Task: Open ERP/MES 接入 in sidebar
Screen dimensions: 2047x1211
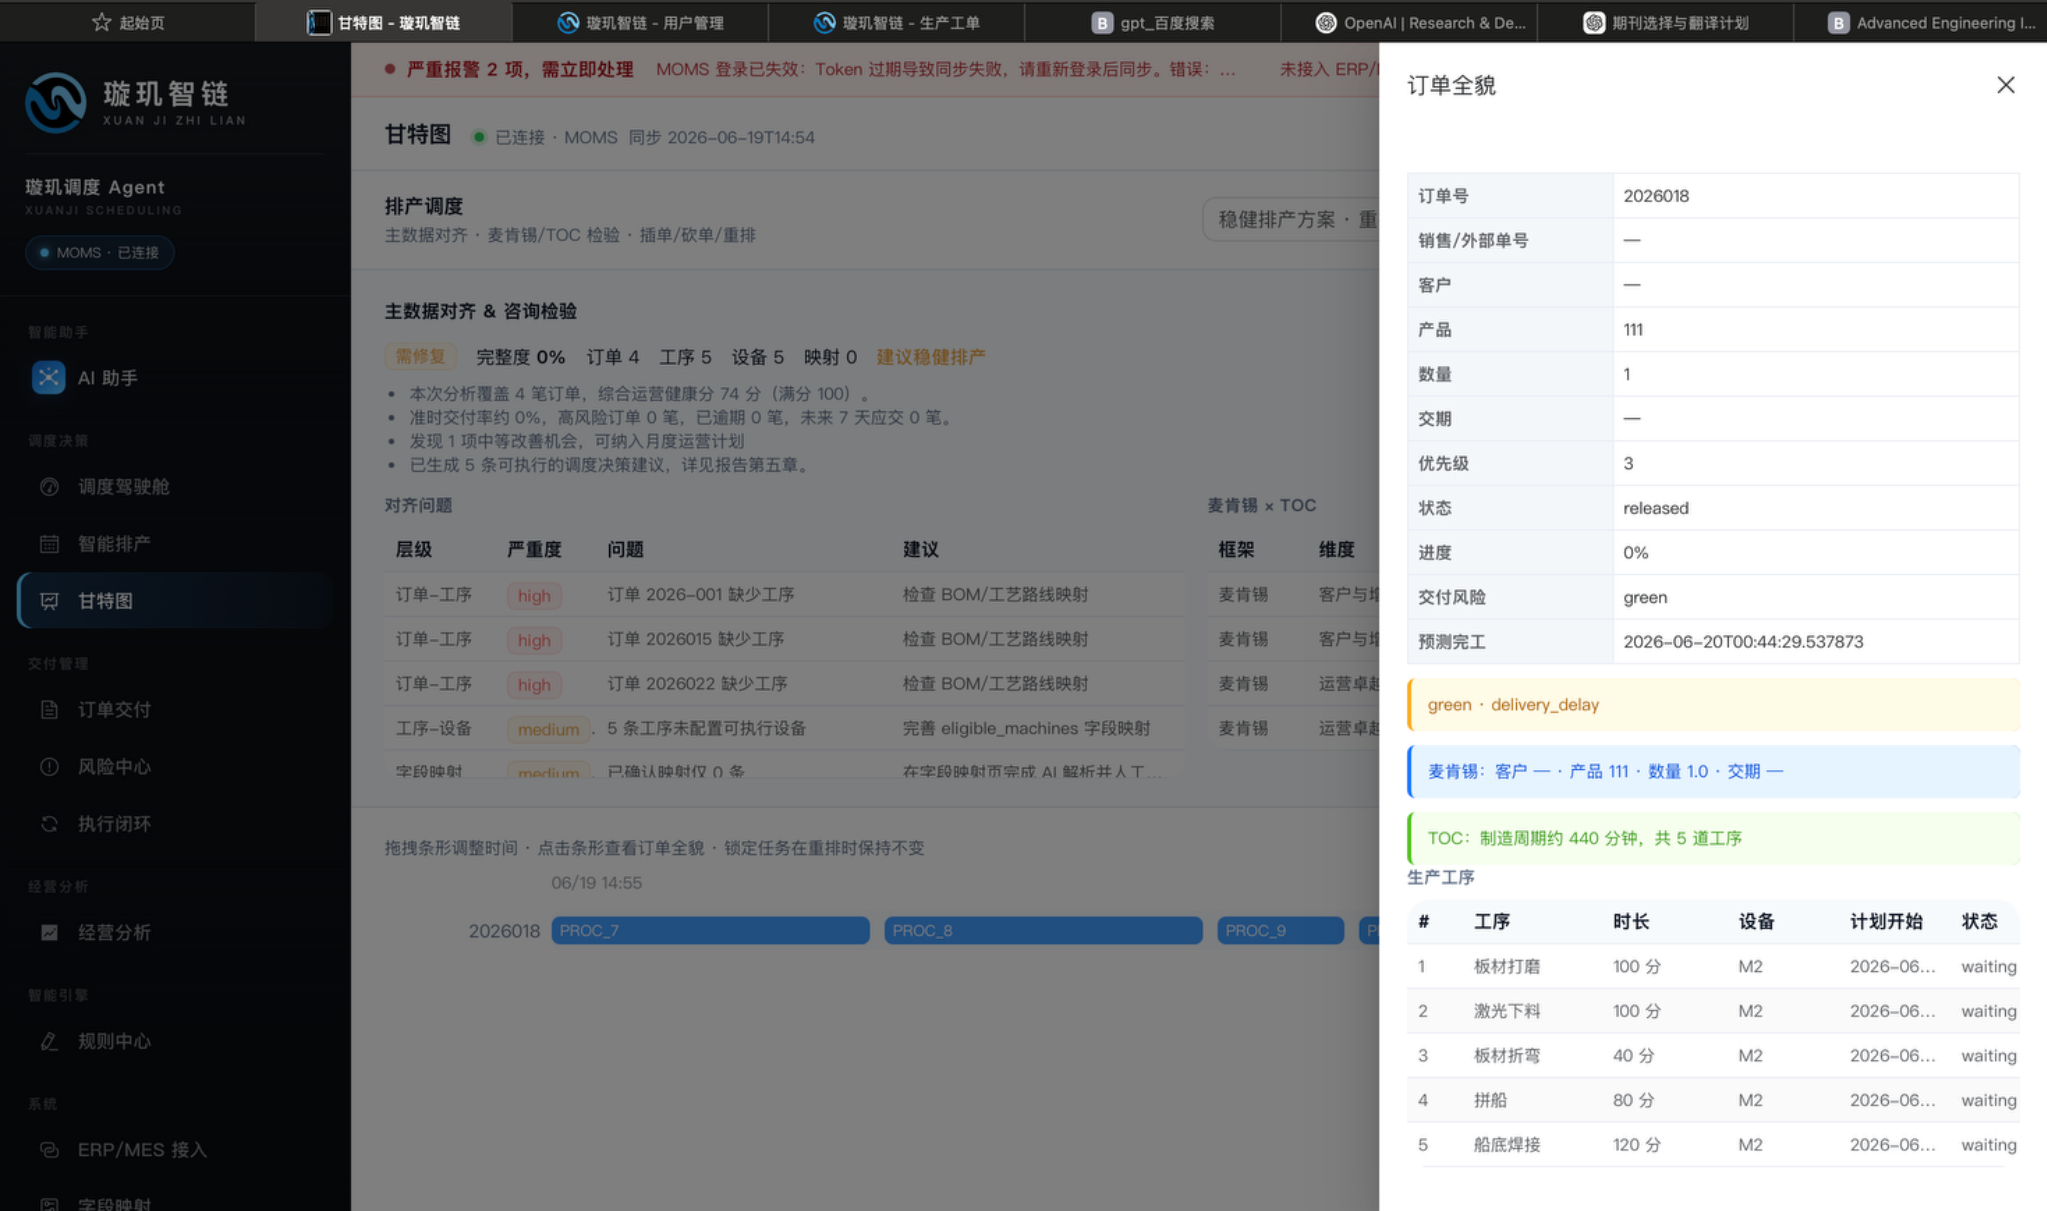Action: pos(175,1150)
